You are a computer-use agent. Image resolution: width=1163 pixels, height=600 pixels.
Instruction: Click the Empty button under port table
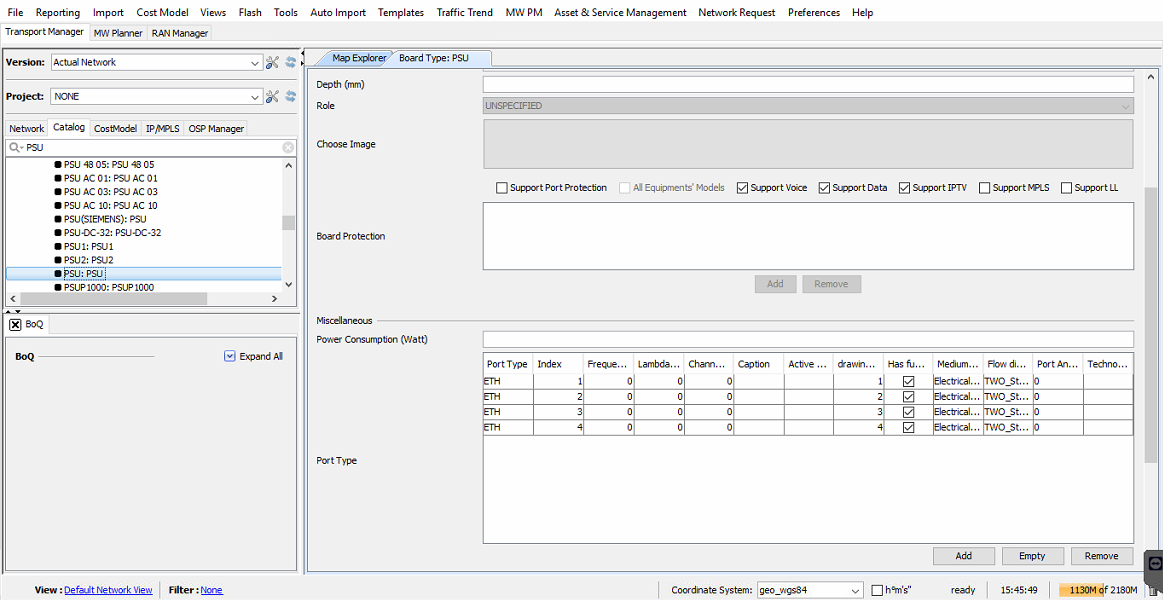tap(1032, 556)
